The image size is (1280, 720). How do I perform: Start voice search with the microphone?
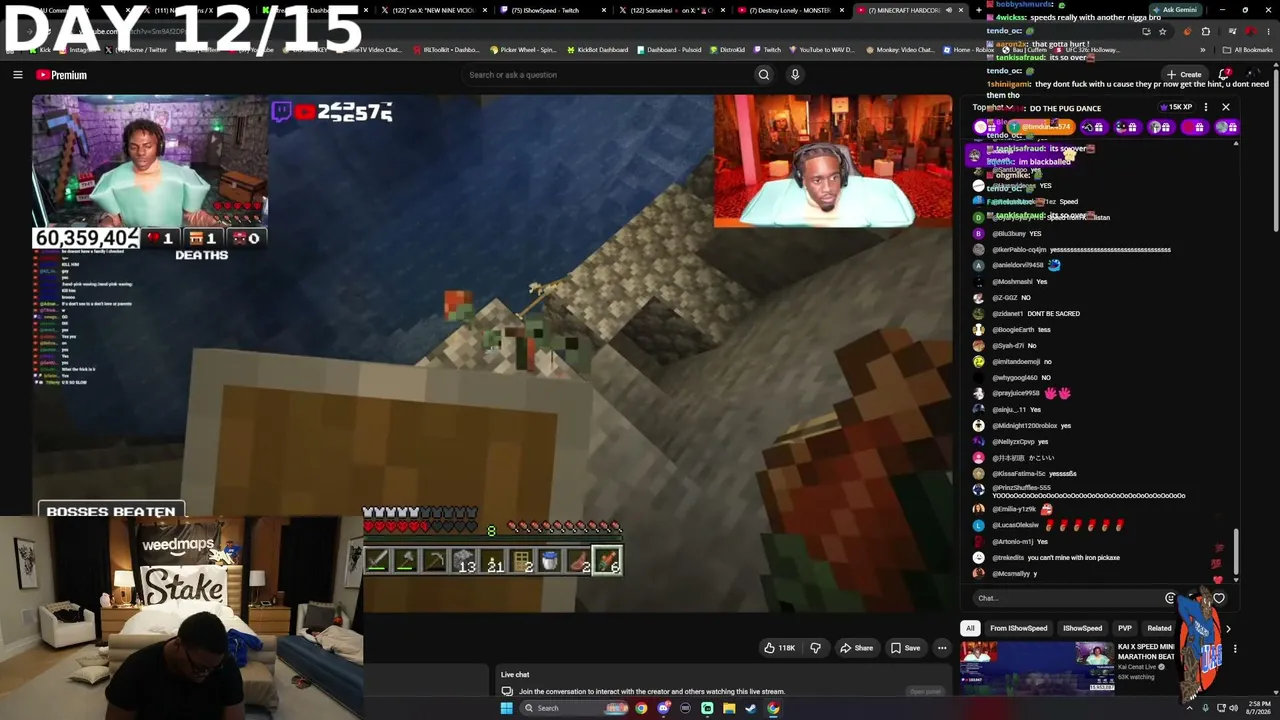pyautogui.click(x=795, y=75)
